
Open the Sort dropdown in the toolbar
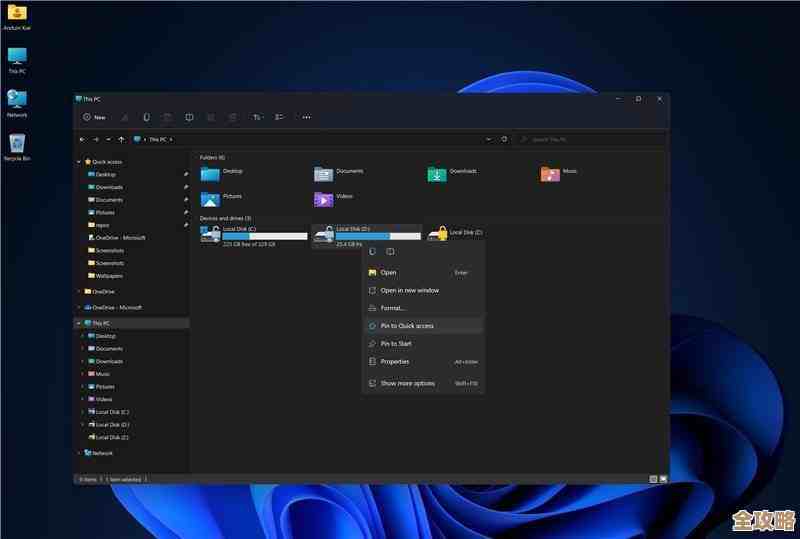257,117
